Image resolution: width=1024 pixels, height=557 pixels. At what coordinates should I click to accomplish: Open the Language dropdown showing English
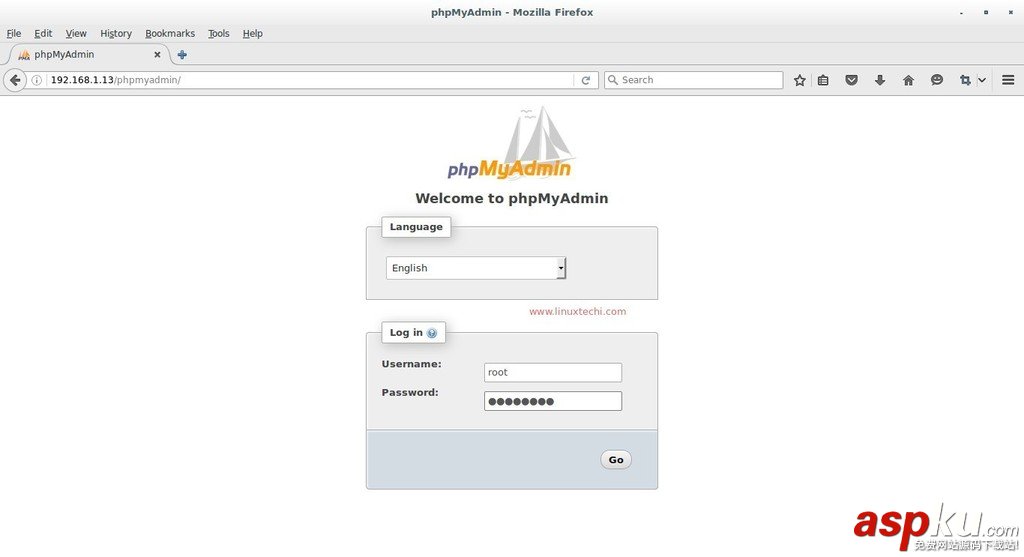(x=476, y=268)
